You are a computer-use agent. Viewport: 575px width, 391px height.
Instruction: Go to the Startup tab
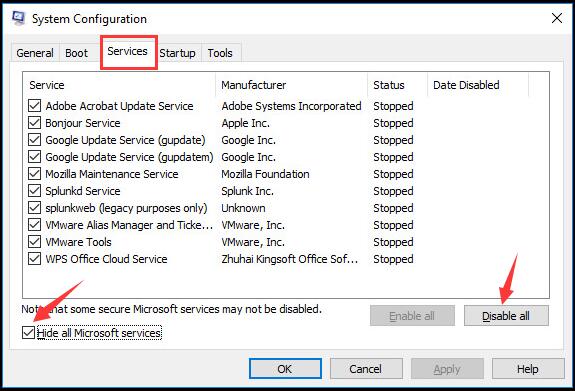(177, 53)
